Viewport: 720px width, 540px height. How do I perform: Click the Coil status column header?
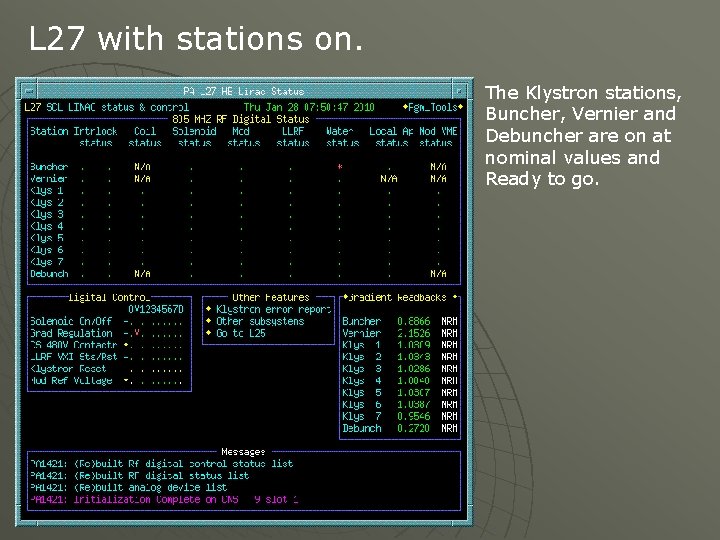coord(145,137)
